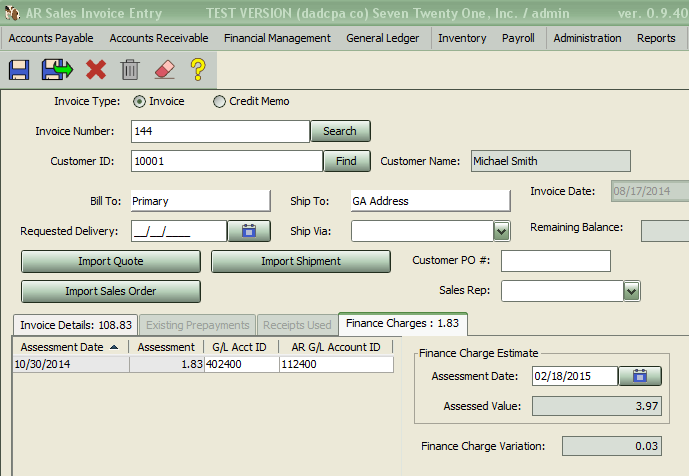689x476 pixels.
Task: Click the Ship To field
Action: click(431, 201)
